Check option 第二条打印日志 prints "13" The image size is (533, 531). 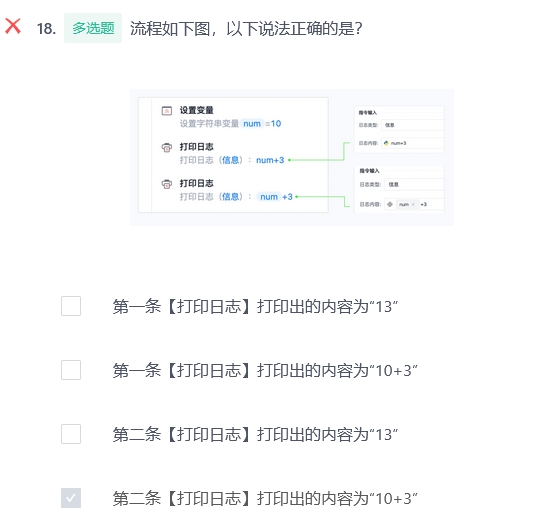point(71,434)
